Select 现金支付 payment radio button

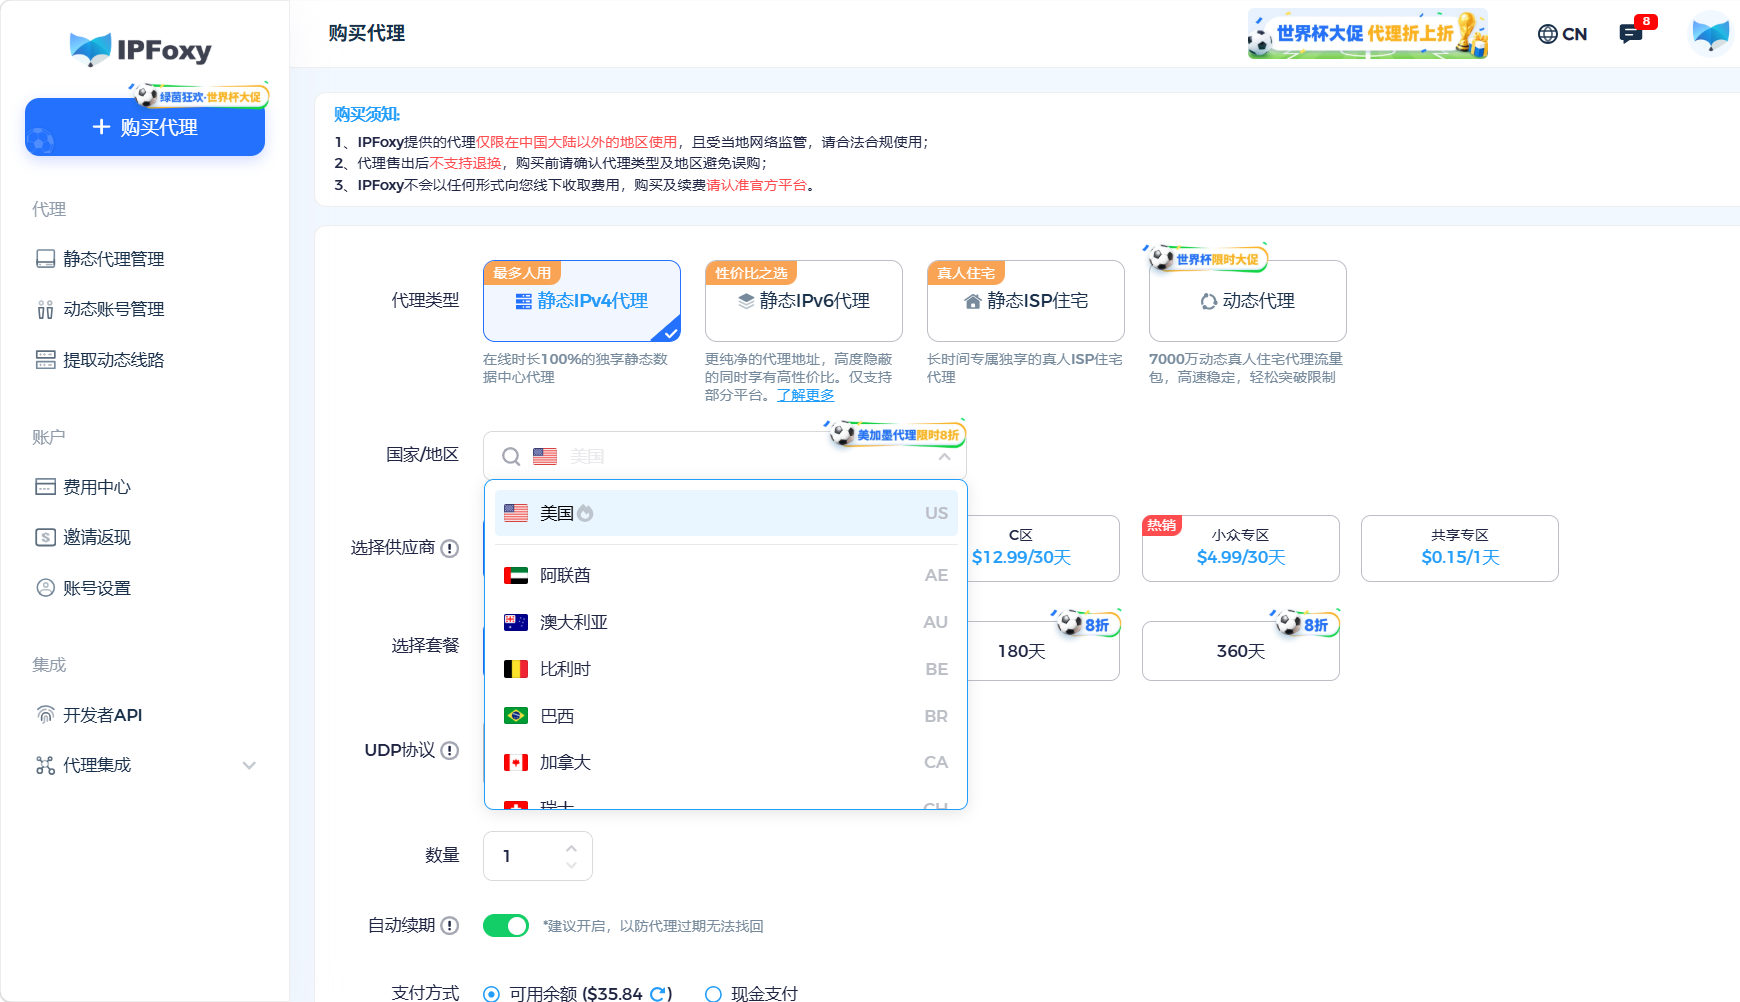click(x=713, y=994)
